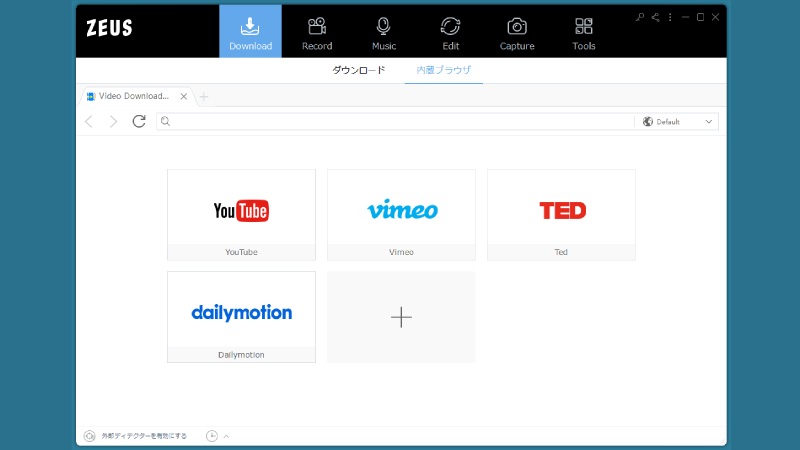800x450 pixels.
Task: Open the Tools module
Action: tap(584, 32)
